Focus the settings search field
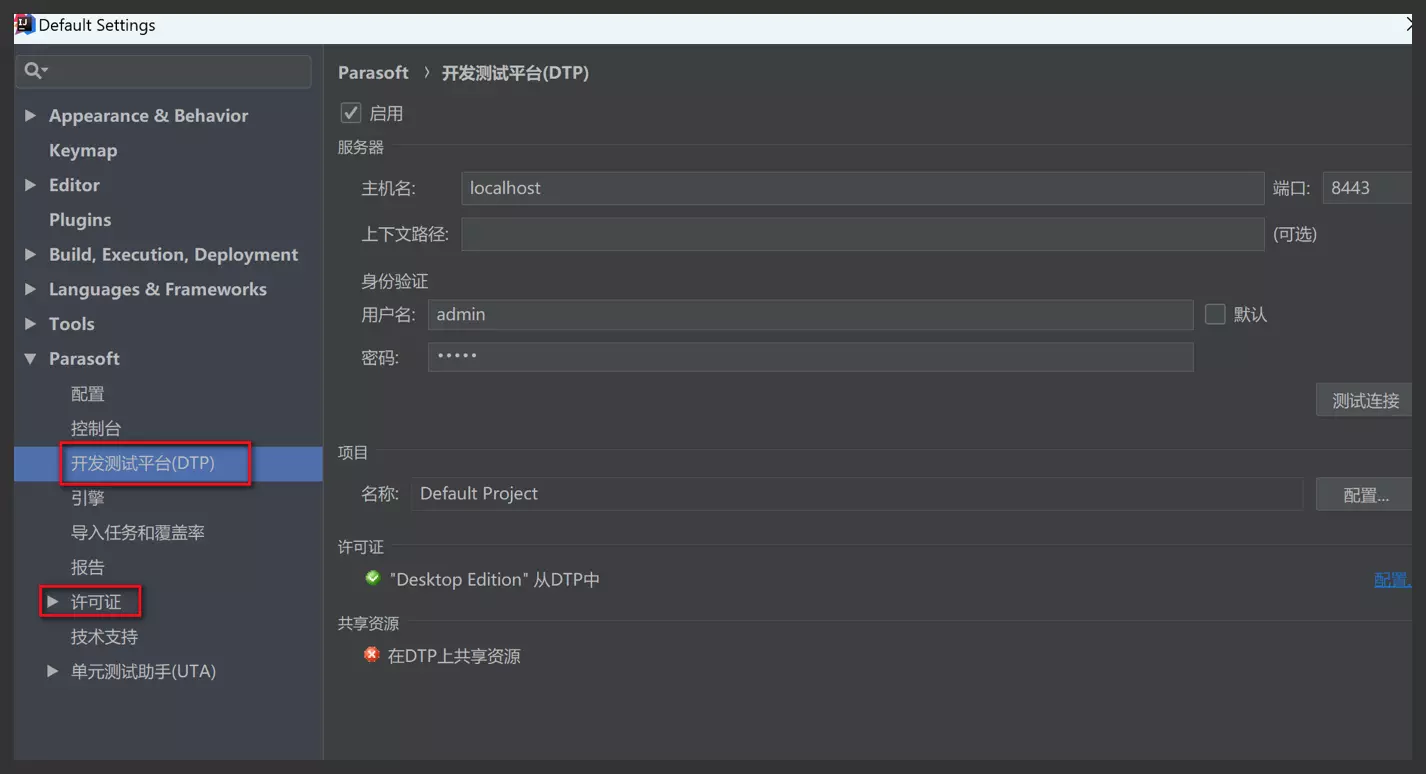 [163, 71]
